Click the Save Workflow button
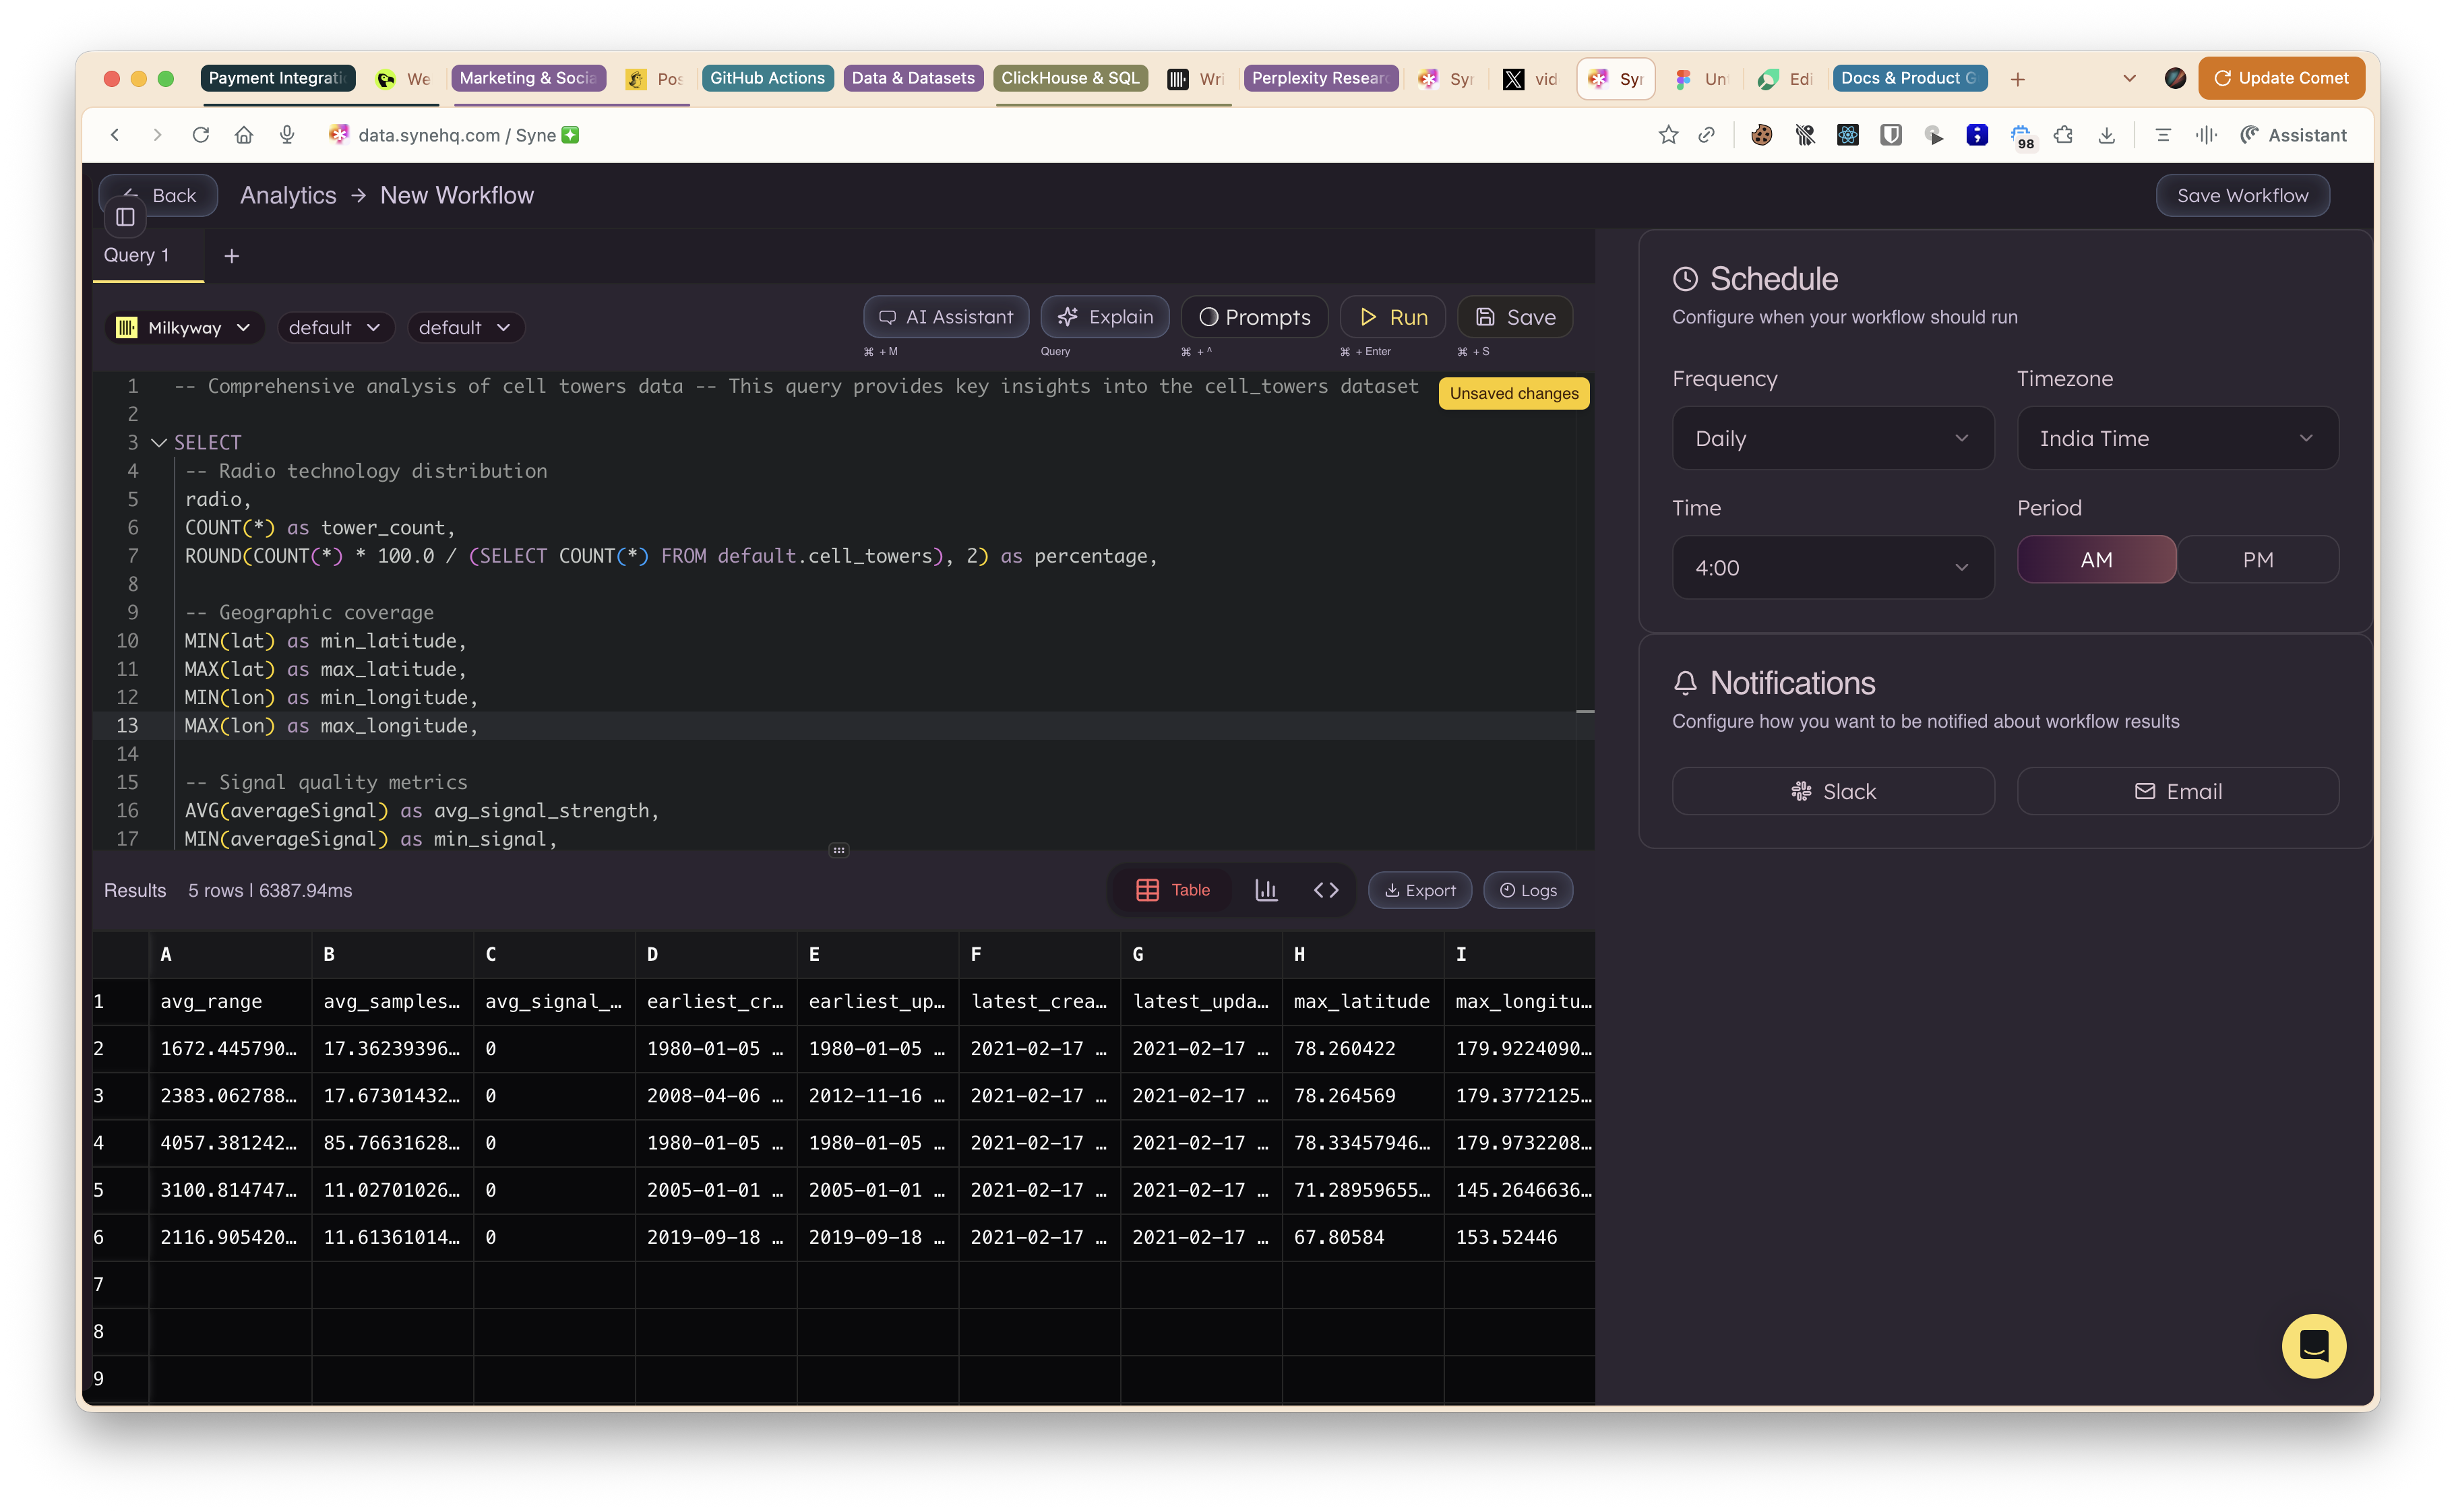The height and width of the screenshot is (1512, 2456). [2242, 196]
